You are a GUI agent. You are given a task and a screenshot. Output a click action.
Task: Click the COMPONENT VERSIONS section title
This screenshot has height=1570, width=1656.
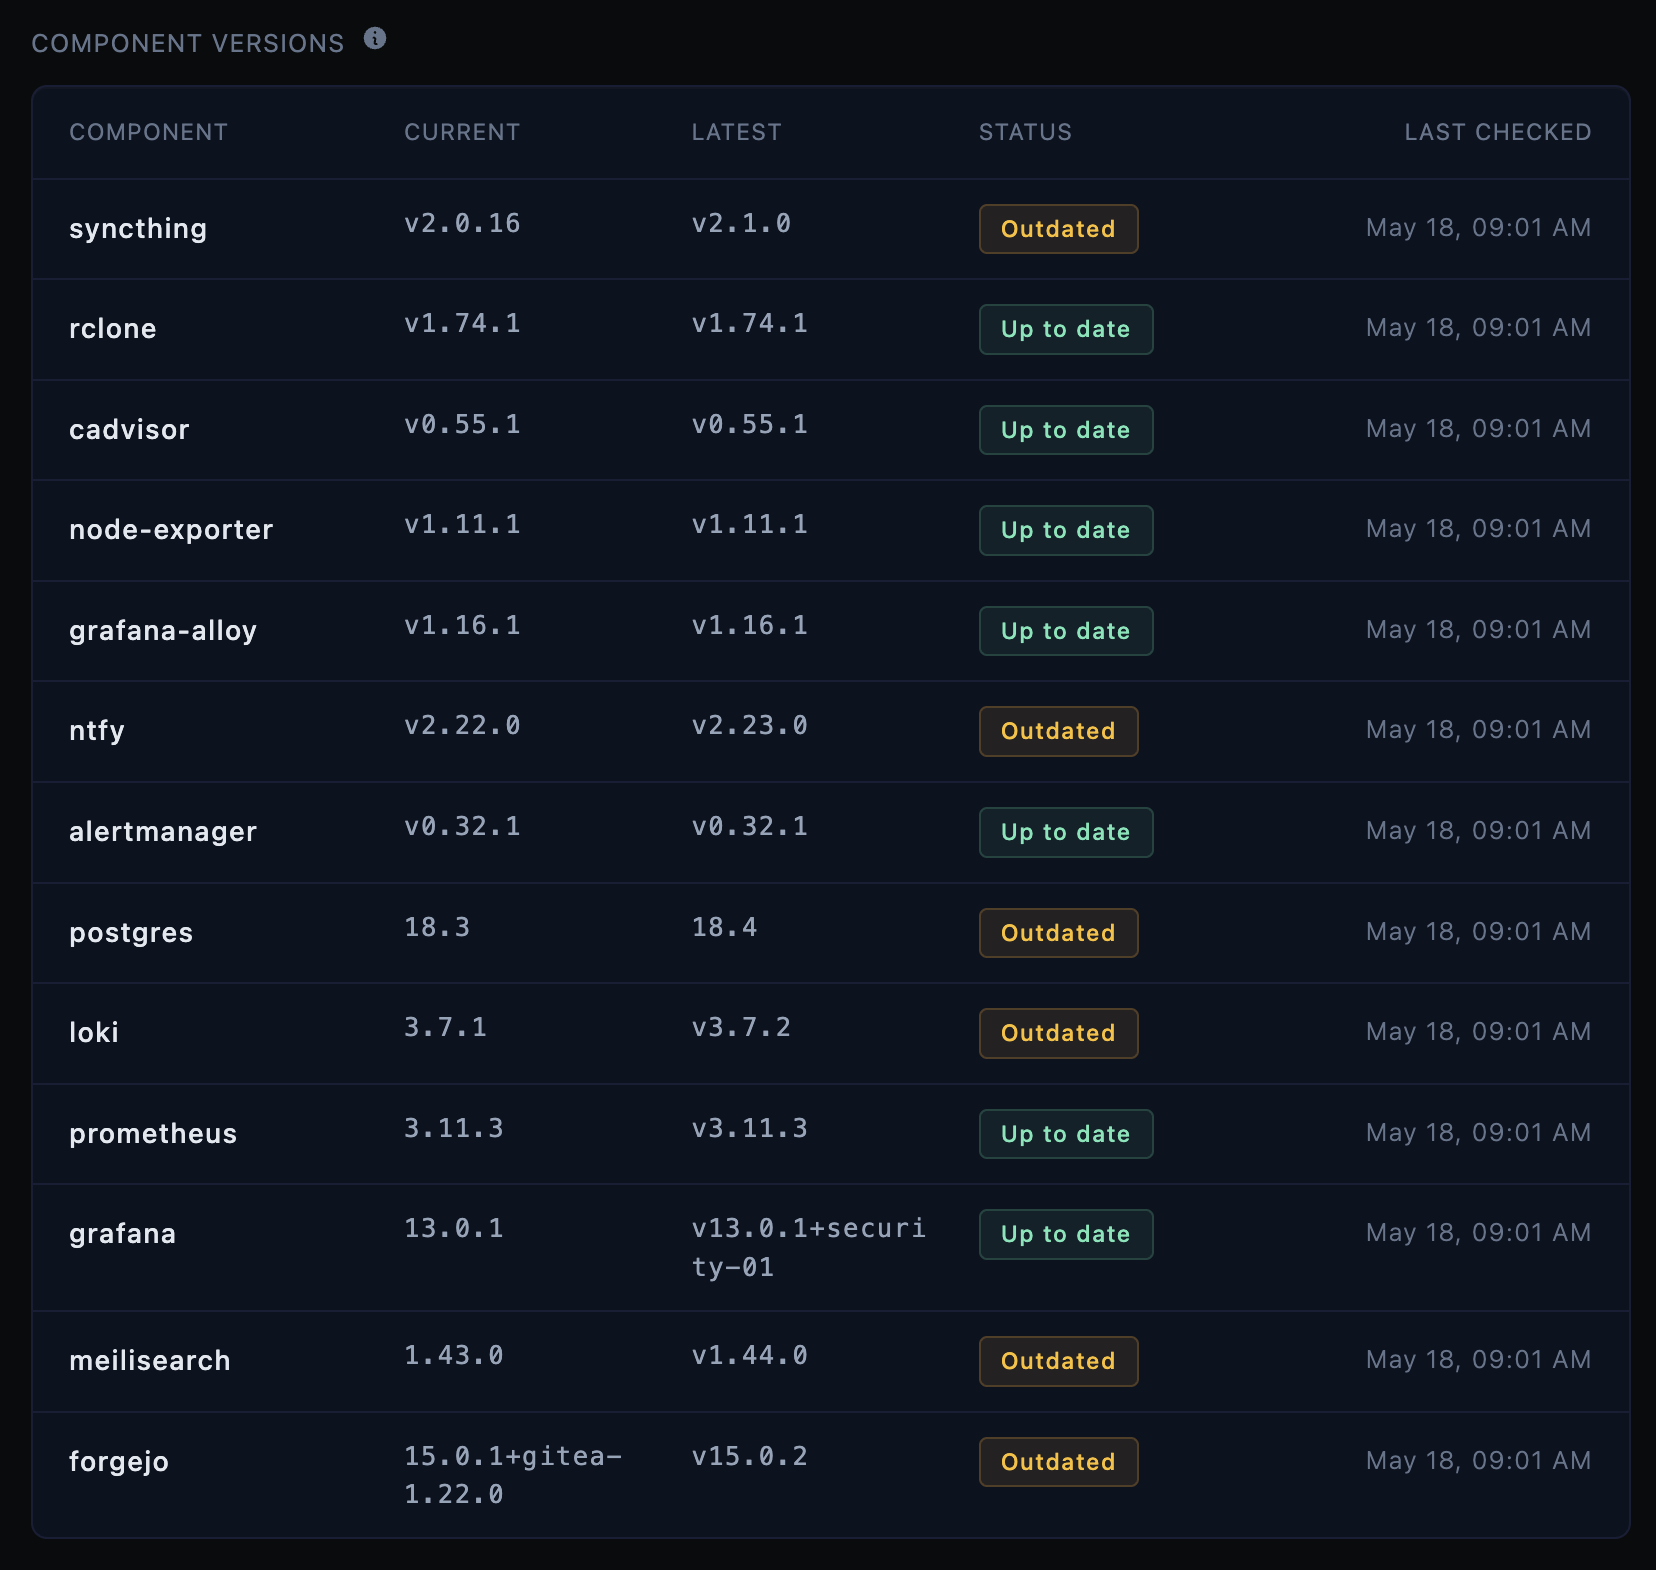pyautogui.click(x=188, y=43)
